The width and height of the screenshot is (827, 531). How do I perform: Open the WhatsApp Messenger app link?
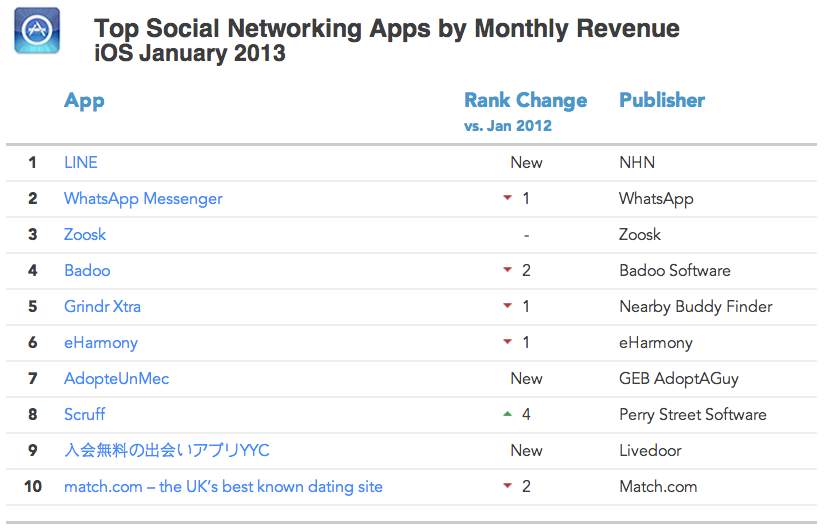[143, 199]
